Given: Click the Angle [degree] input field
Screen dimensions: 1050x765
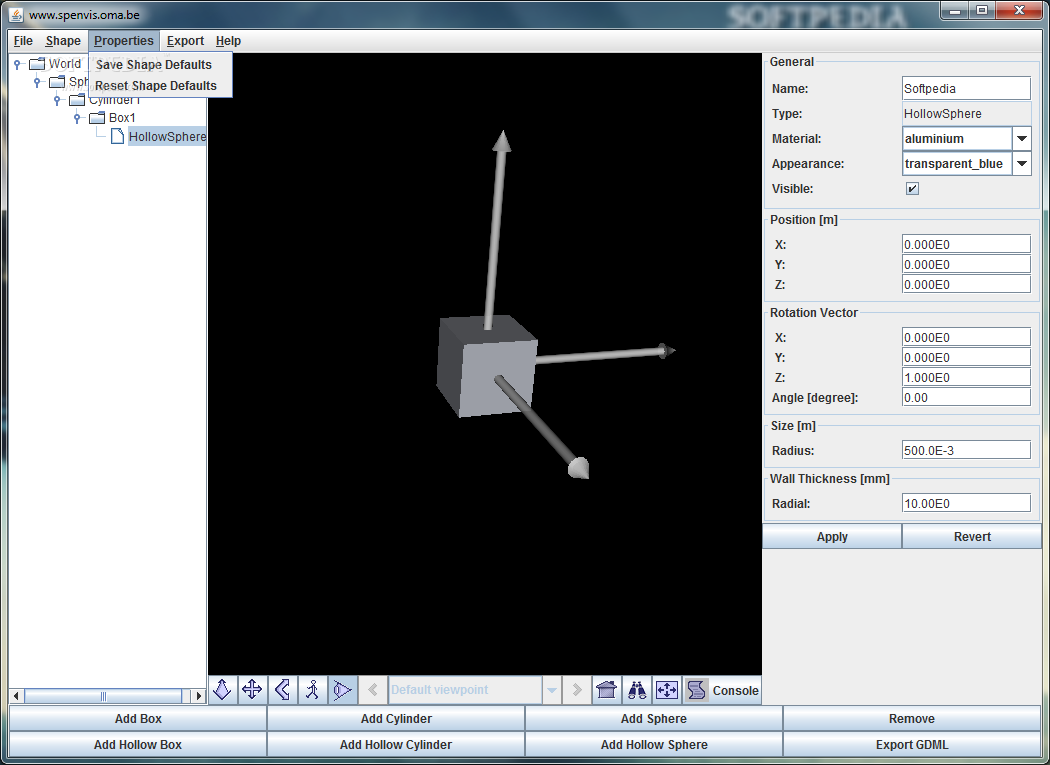Looking at the screenshot, I should 966,398.
